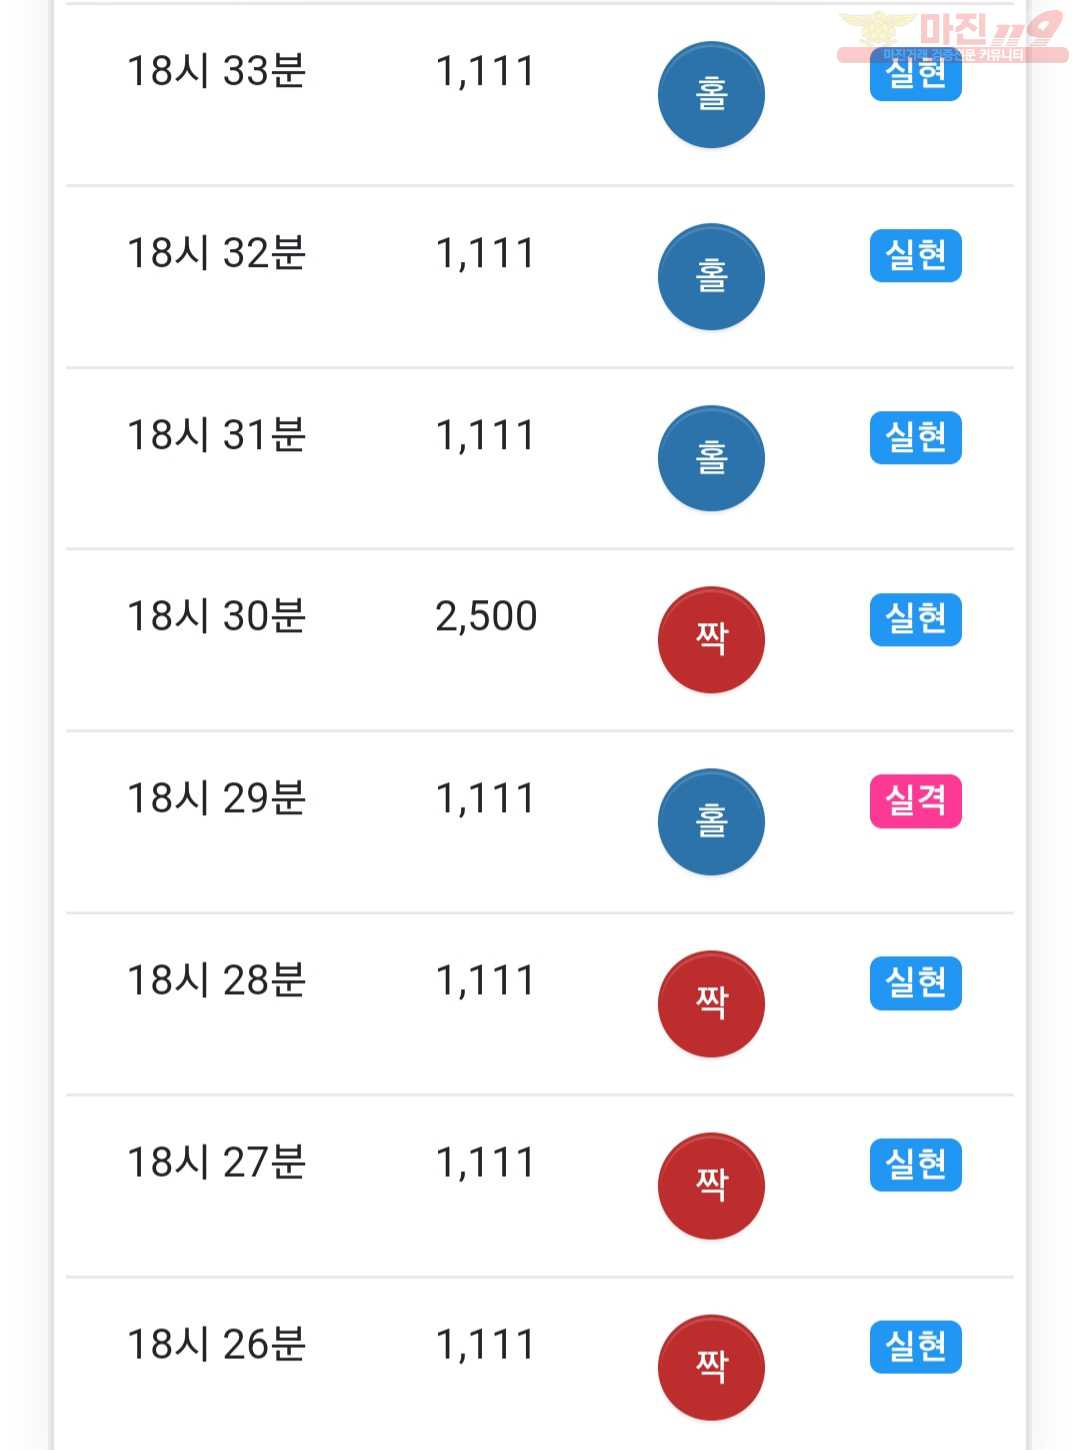Screen dimensions: 1080x1450
Task: Click the 실현 badge for 18시 30분
Action: (916, 620)
